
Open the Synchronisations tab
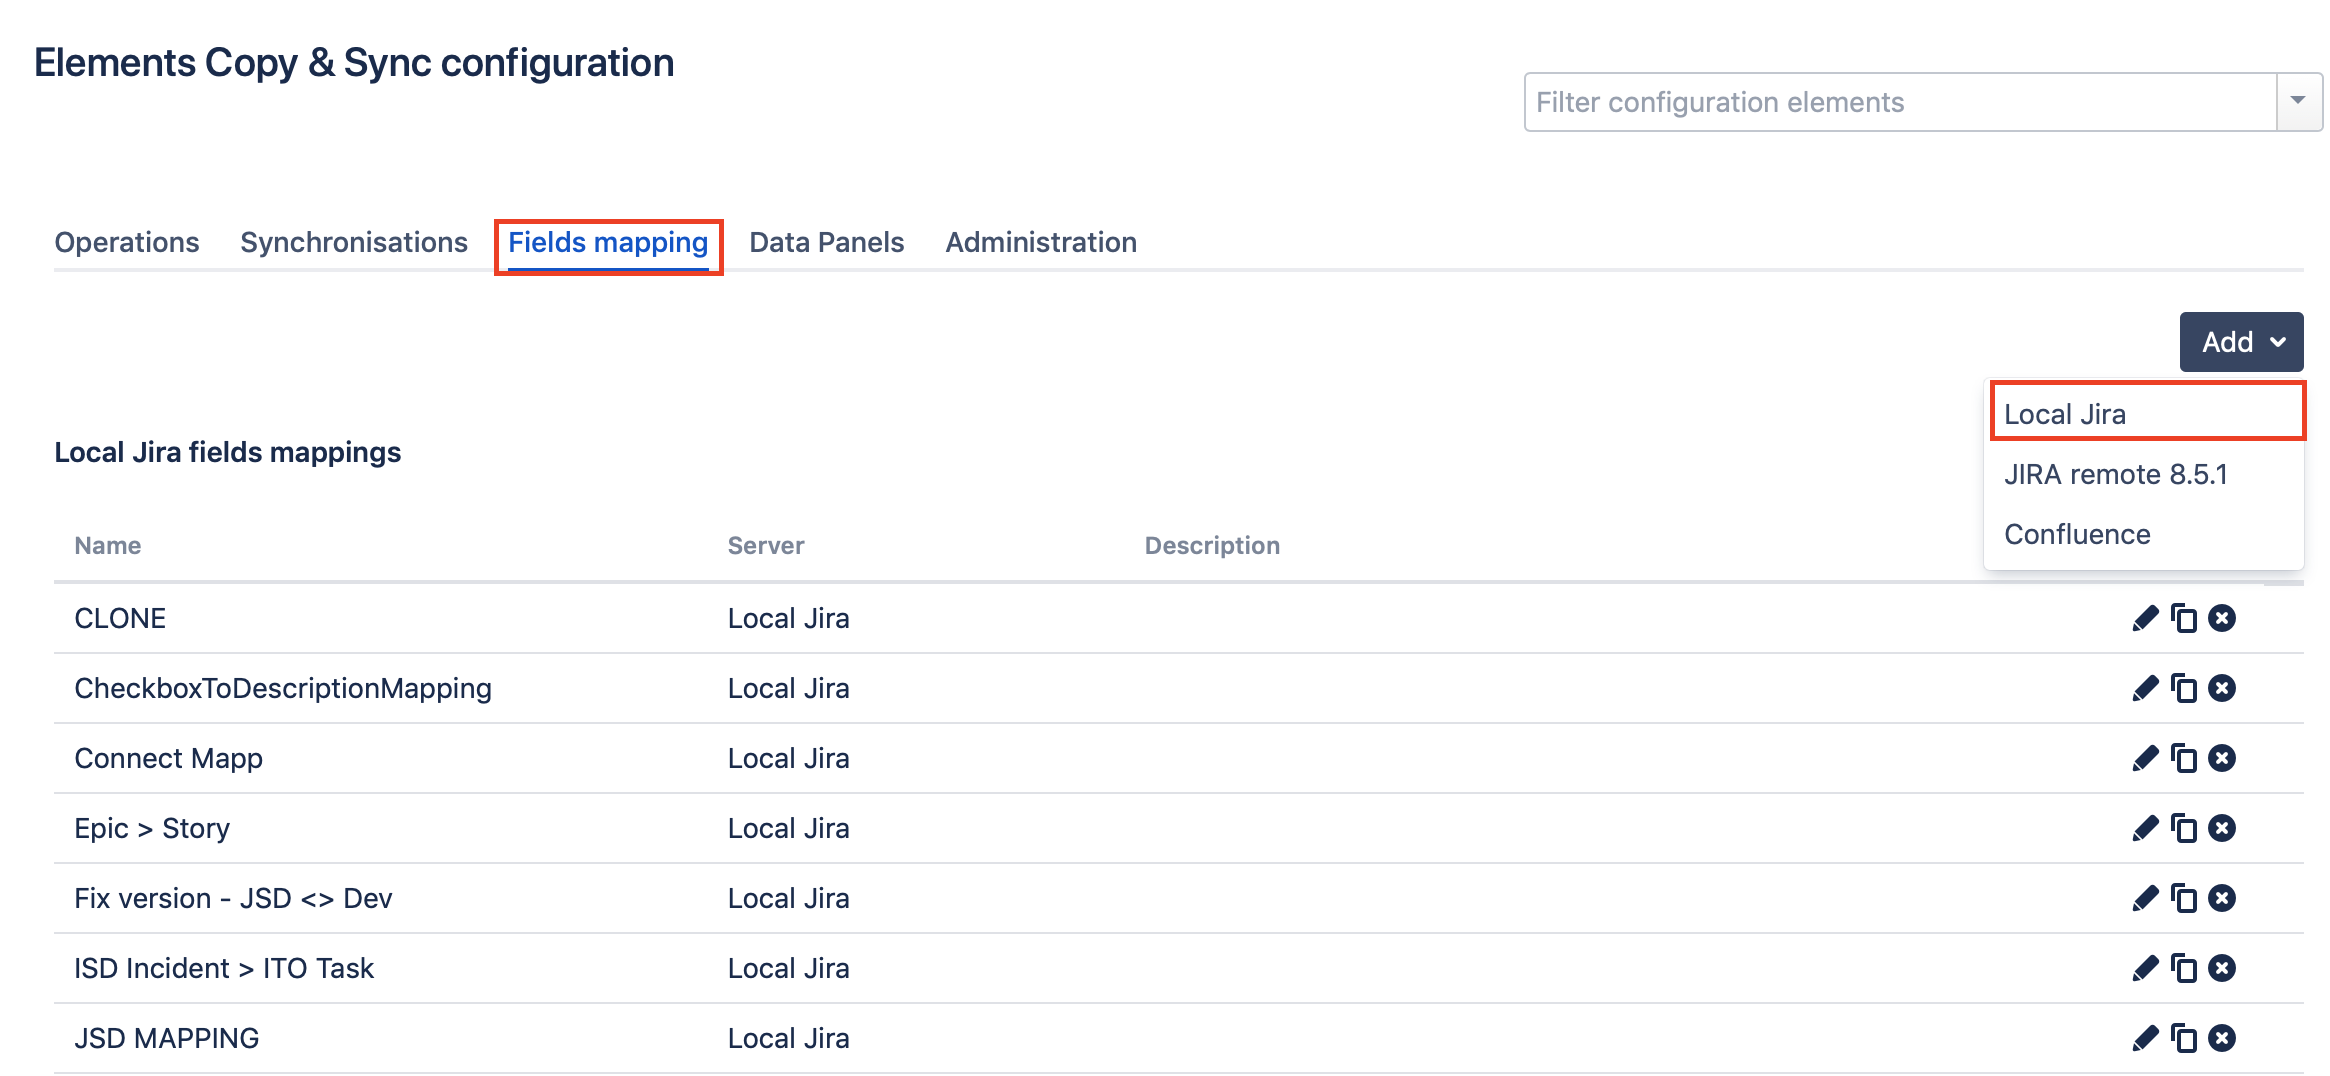[354, 242]
